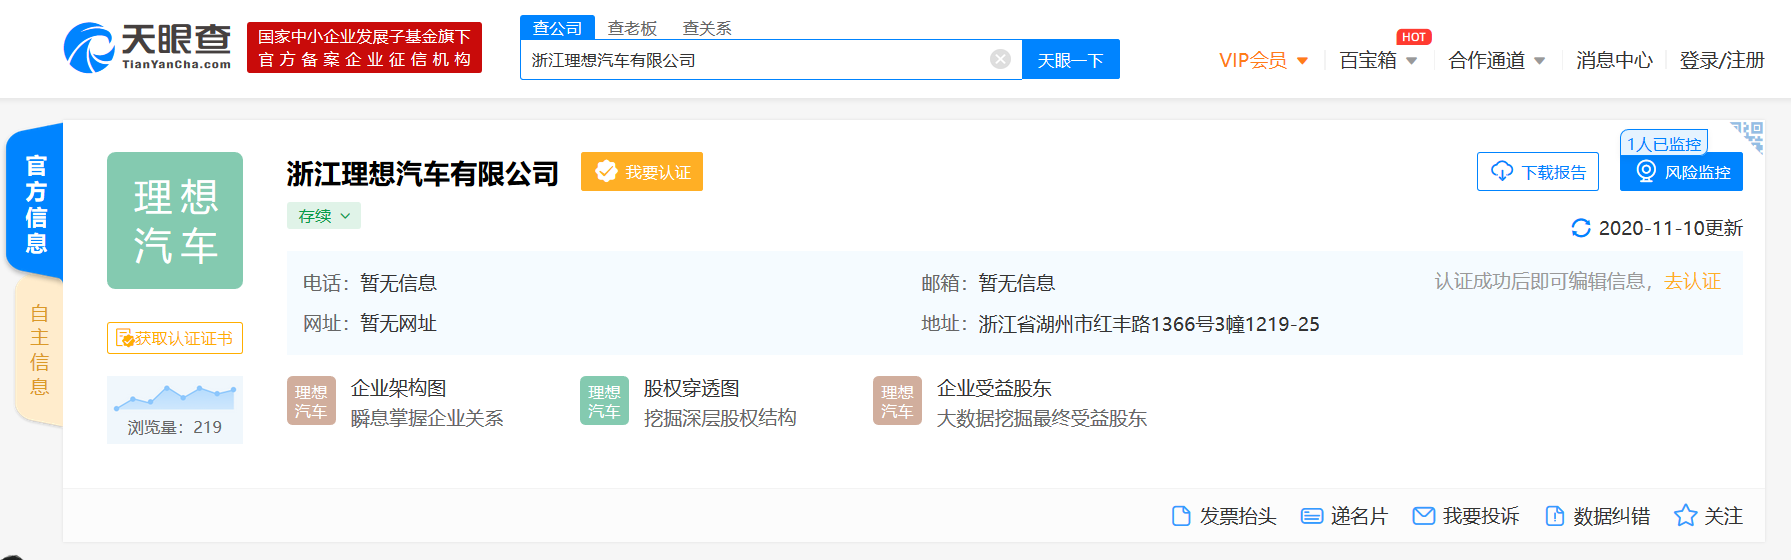Click the red 国家中小企业发展子基金旗下 banner
This screenshot has width=1791, height=560.
[x=364, y=48]
